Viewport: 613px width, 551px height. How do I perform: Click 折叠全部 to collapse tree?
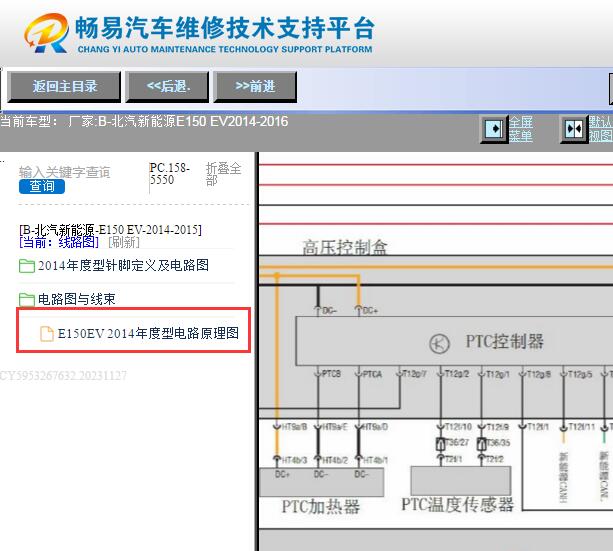click(x=223, y=174)
